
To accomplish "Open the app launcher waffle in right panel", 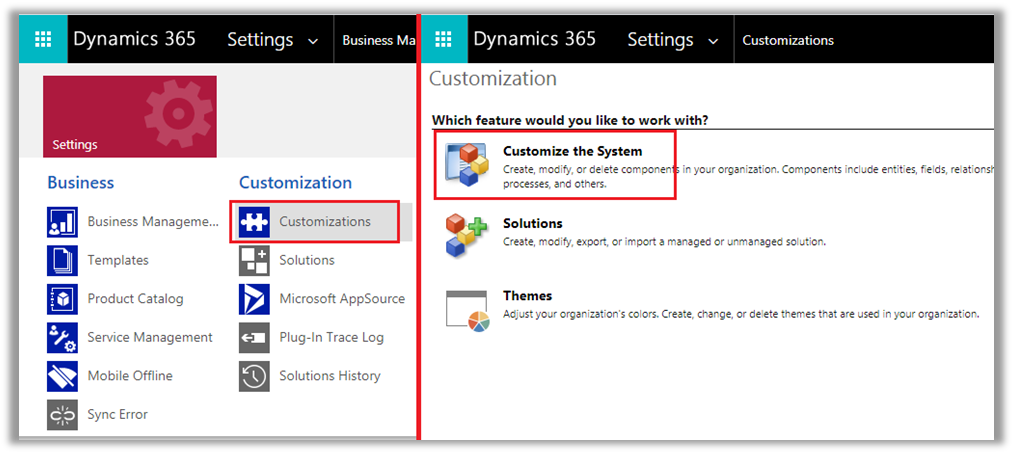I will point(443,40).
